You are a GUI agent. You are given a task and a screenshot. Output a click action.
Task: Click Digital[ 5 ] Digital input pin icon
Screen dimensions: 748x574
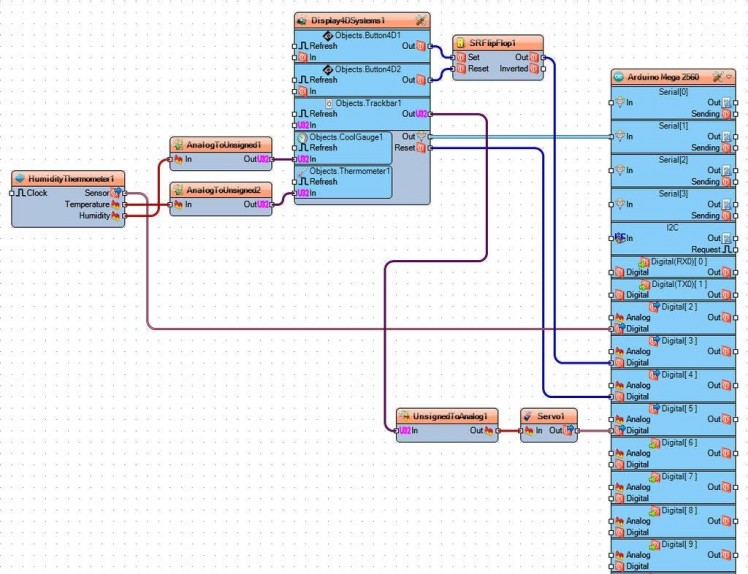[x=619, y=430]
